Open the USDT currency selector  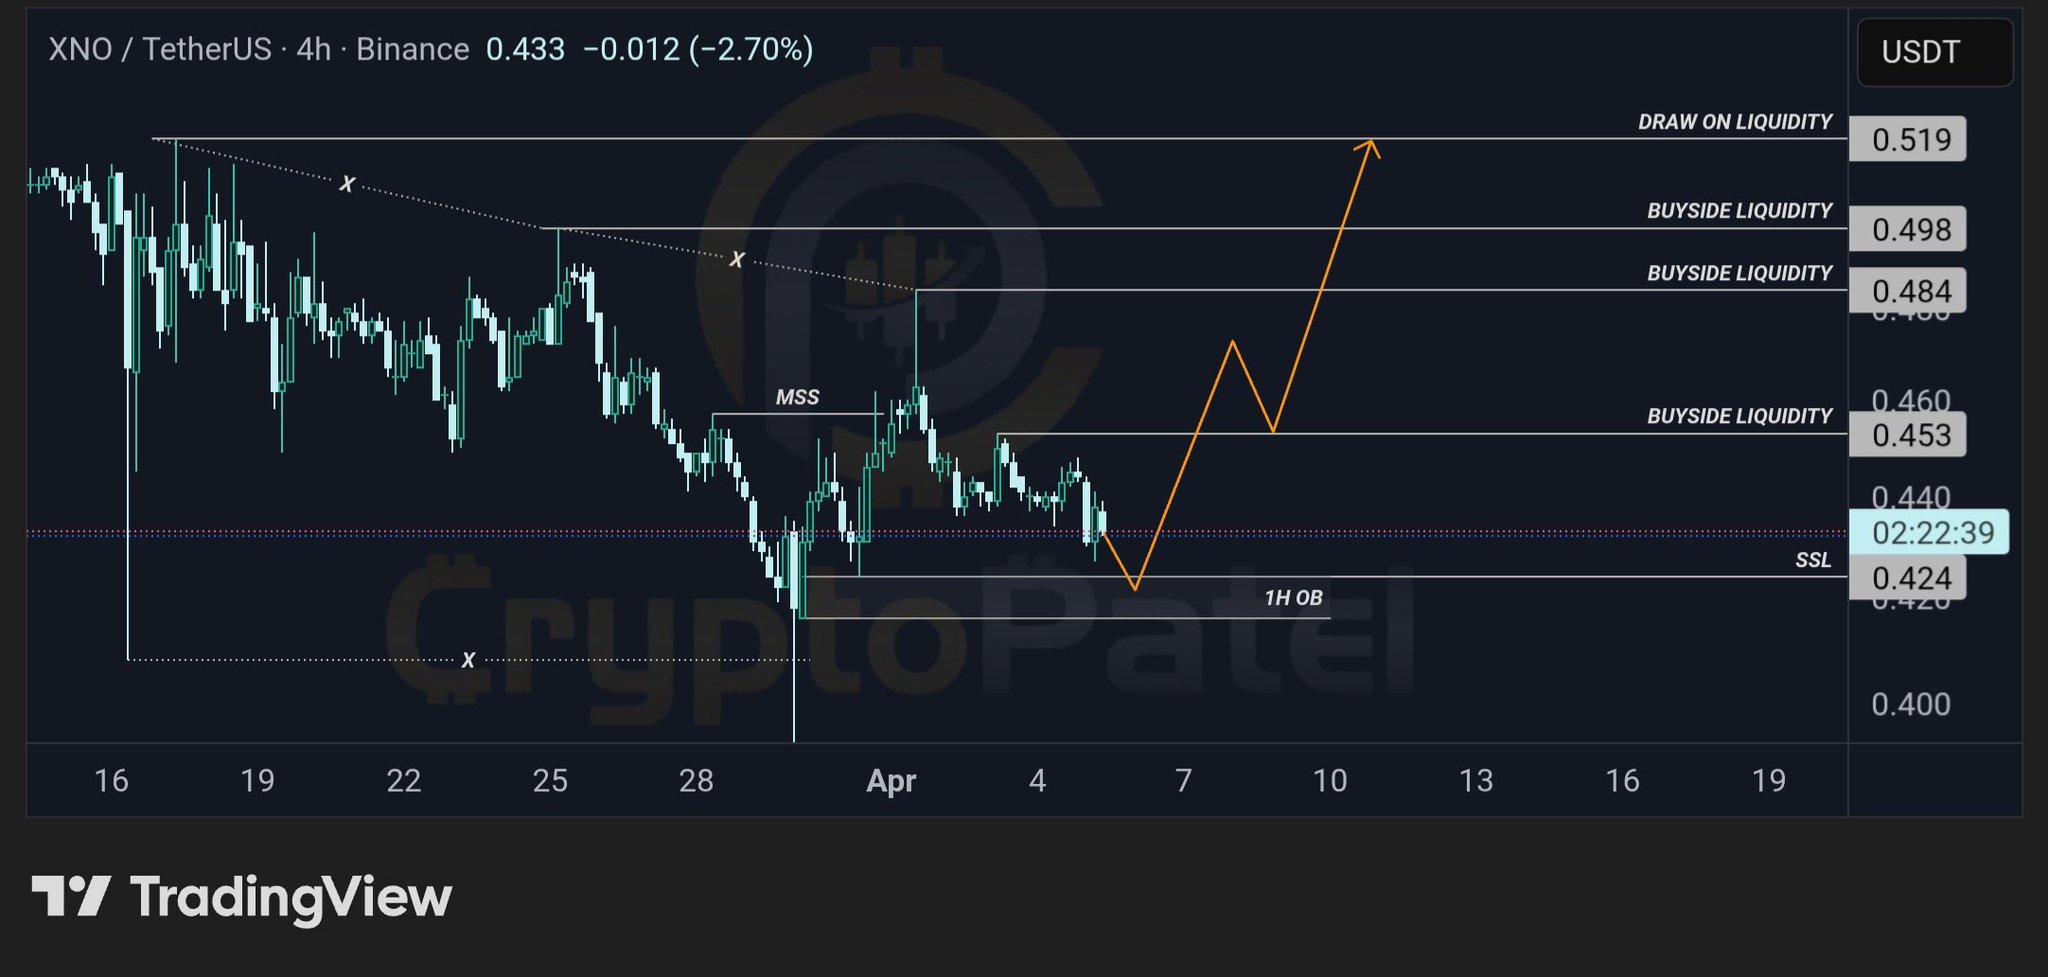point(1933,52)
